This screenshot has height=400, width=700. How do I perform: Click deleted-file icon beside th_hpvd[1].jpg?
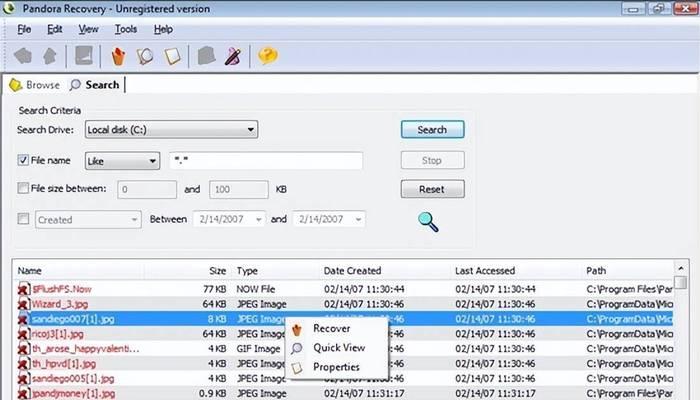tap(24, 364)
